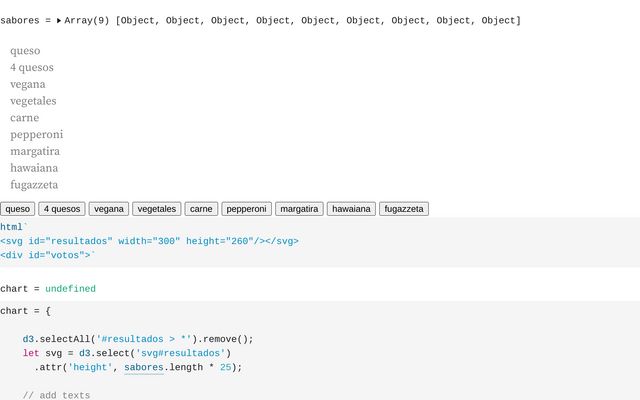
Task: Click 'pepperoni' label in the chart list
Action: [37, 134]
